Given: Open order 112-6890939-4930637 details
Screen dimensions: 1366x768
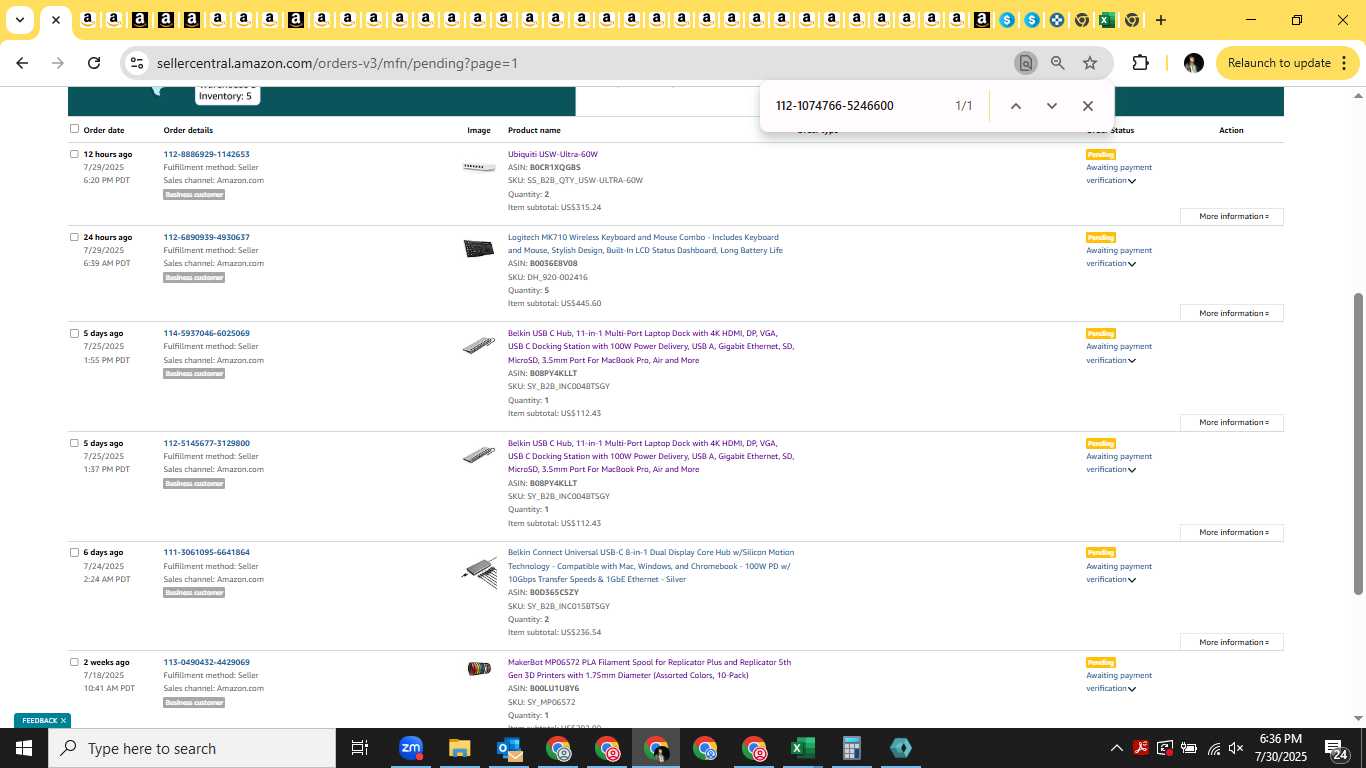Looking at the screenshot, I should coord(206,237).
